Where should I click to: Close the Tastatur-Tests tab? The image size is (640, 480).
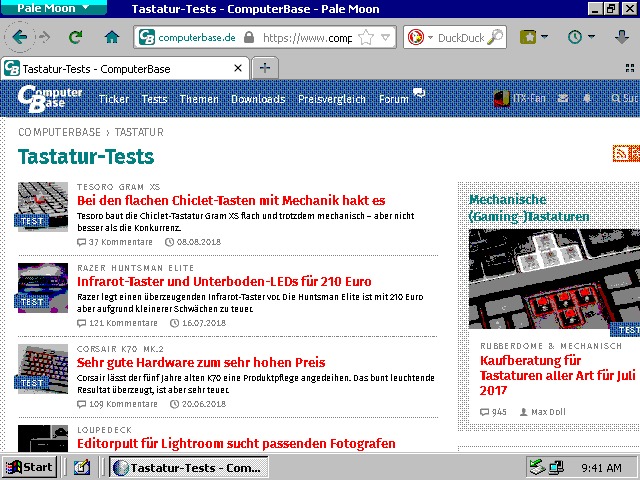click(x=238, y=68)
